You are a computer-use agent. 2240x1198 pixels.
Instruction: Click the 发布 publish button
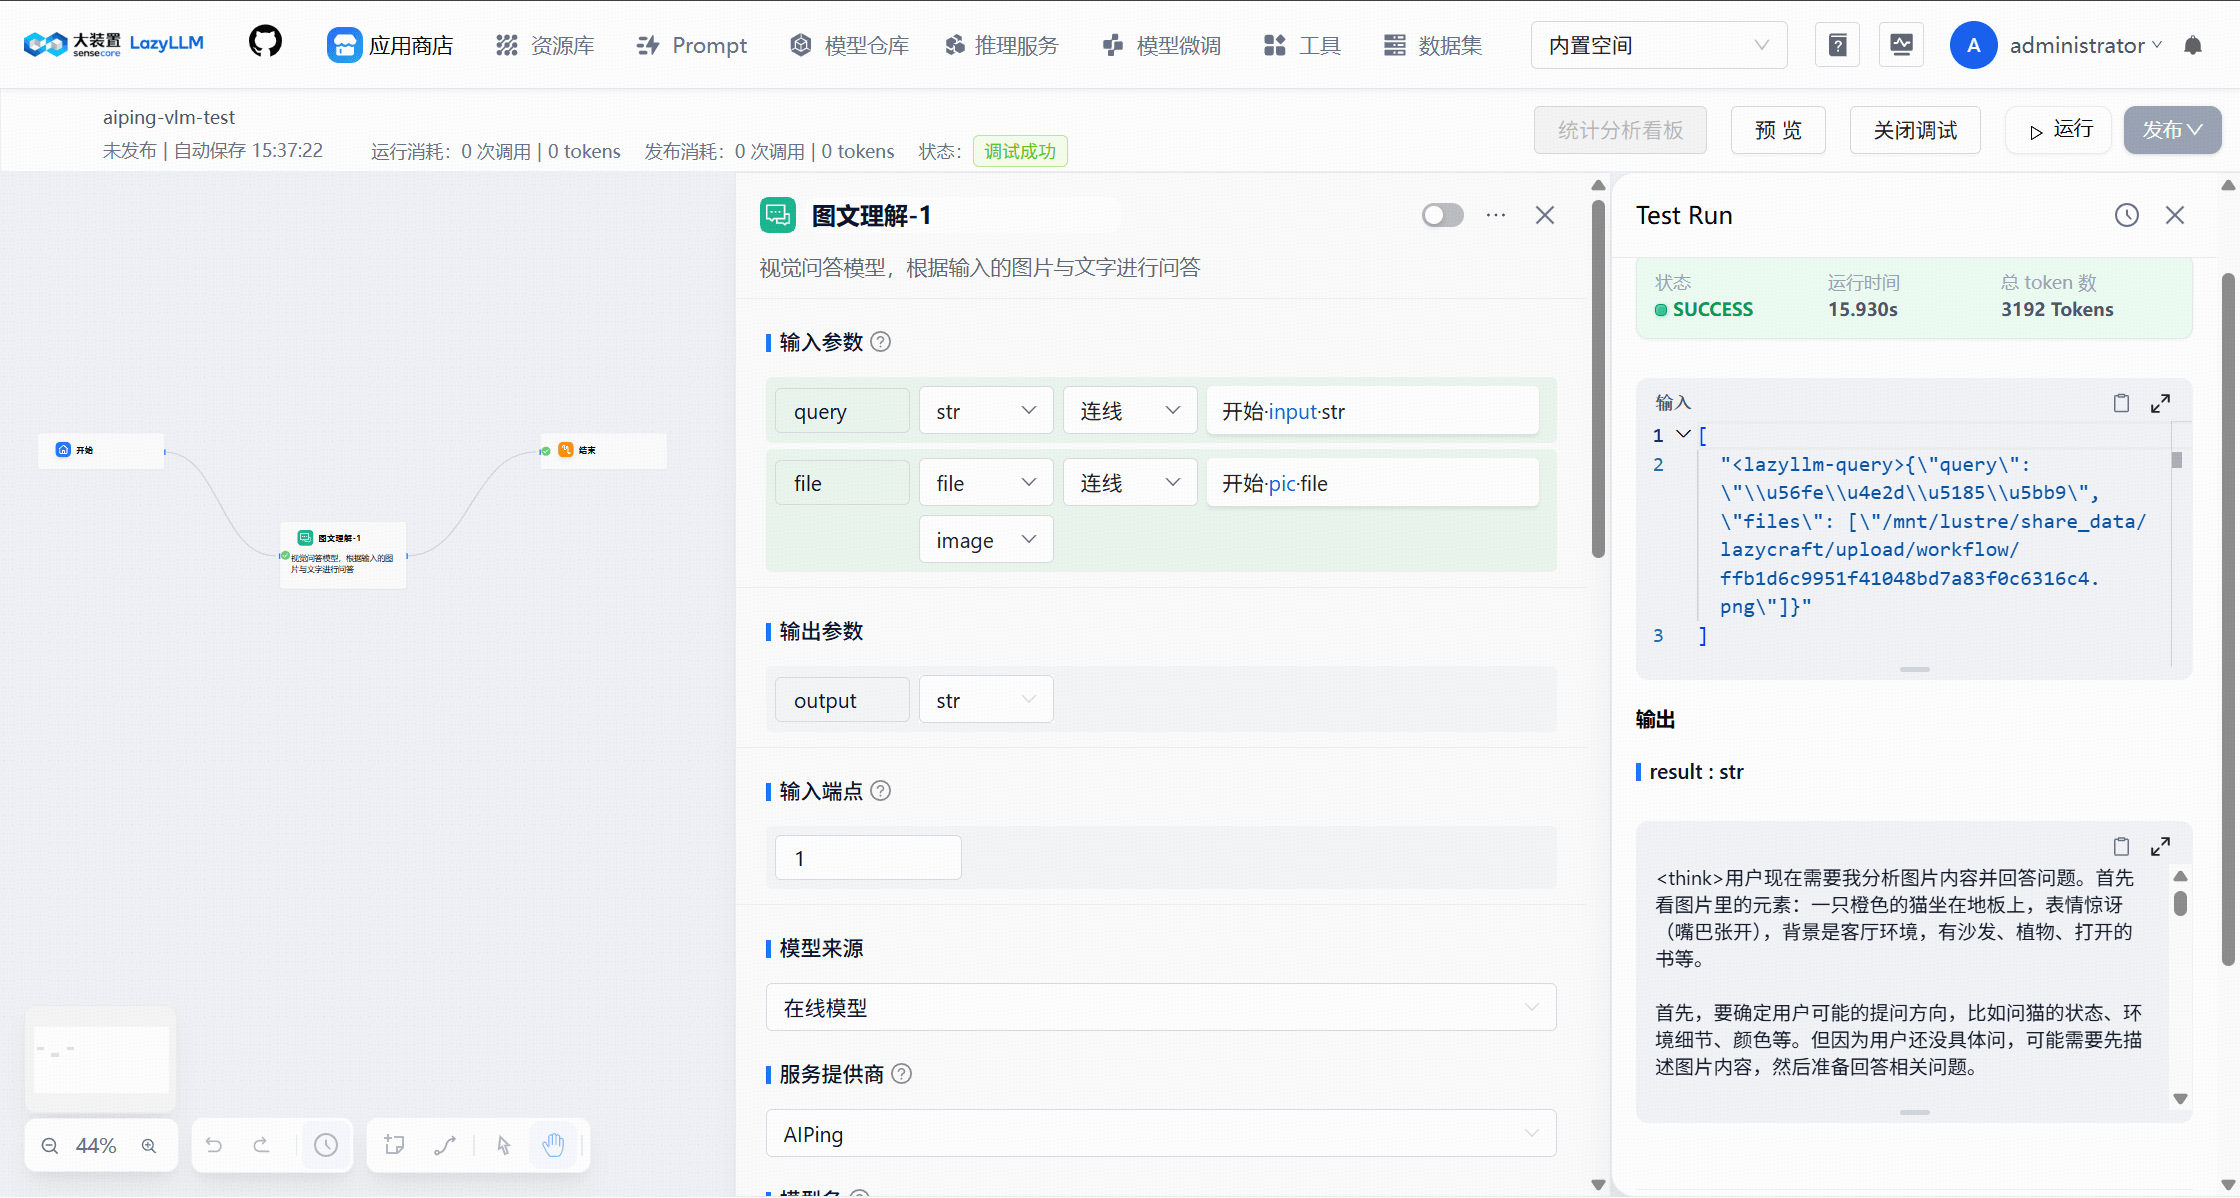(x=2172, y=129)
